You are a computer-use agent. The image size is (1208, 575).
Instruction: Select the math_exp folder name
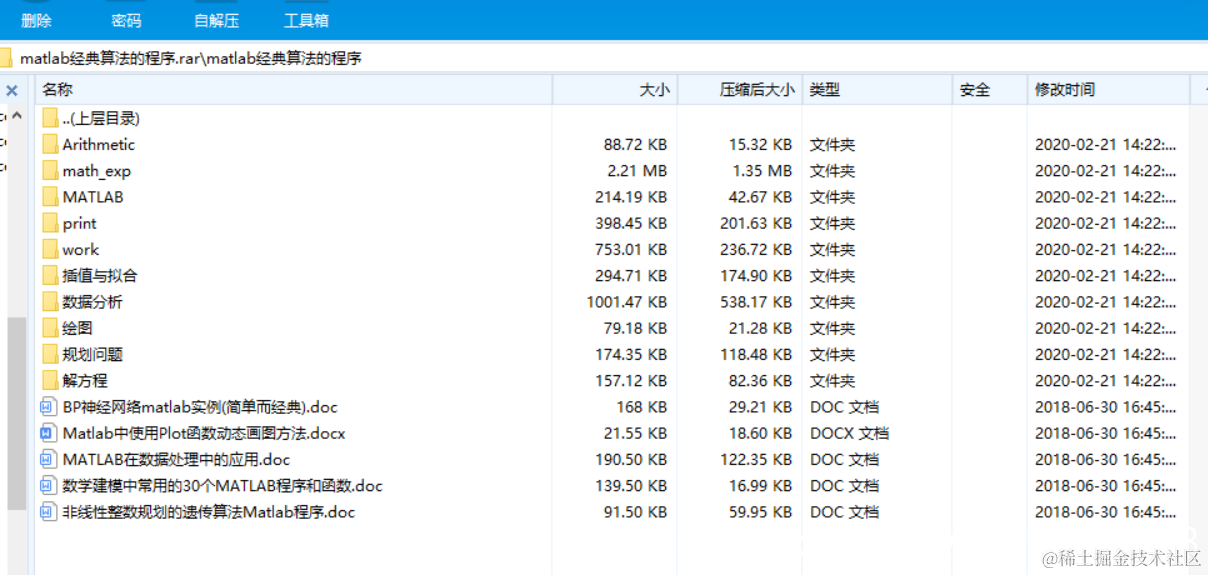(x=96, y=171)
